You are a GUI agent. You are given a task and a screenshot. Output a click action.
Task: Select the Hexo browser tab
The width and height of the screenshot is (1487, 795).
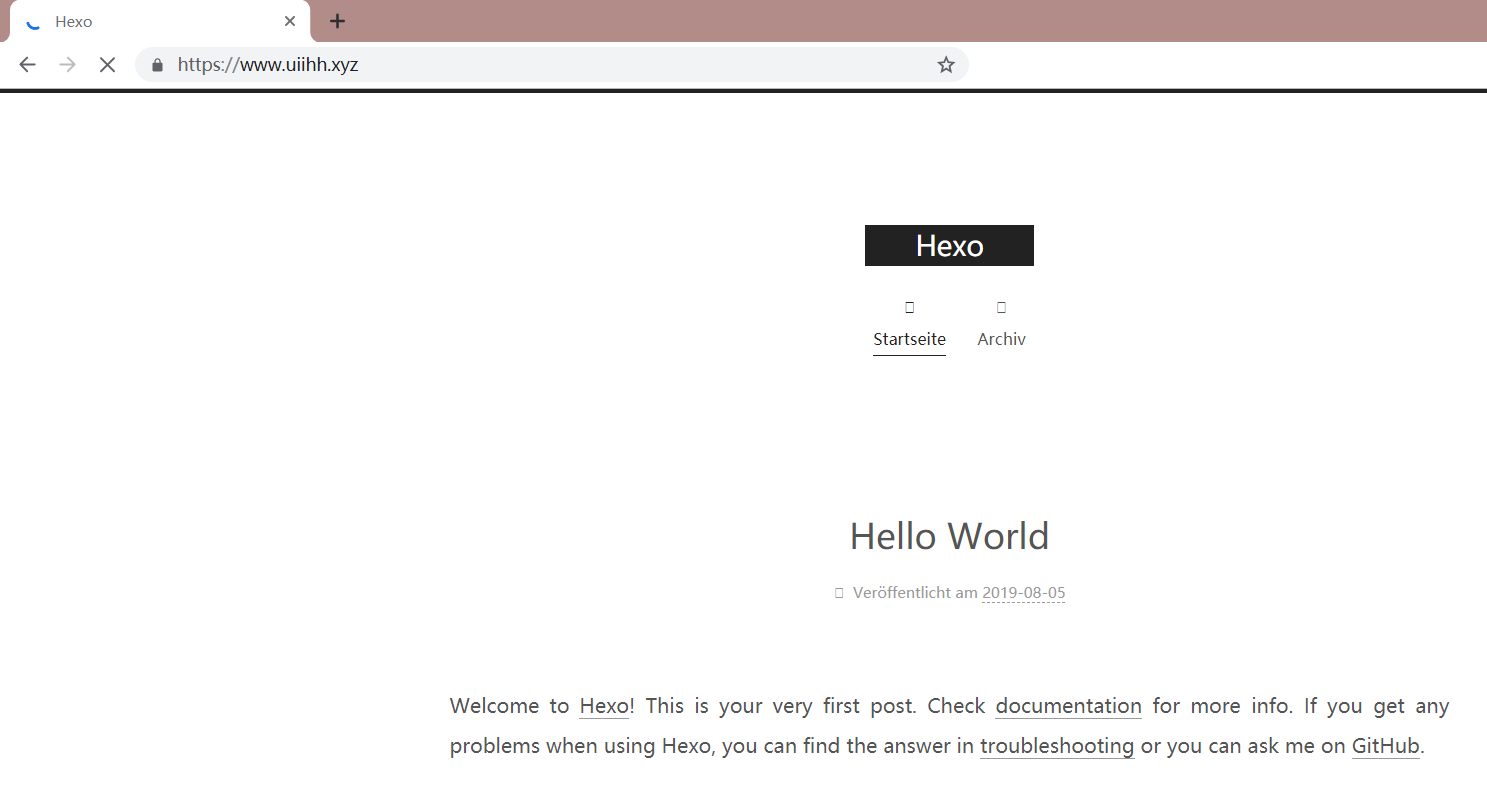pos(160,21)
